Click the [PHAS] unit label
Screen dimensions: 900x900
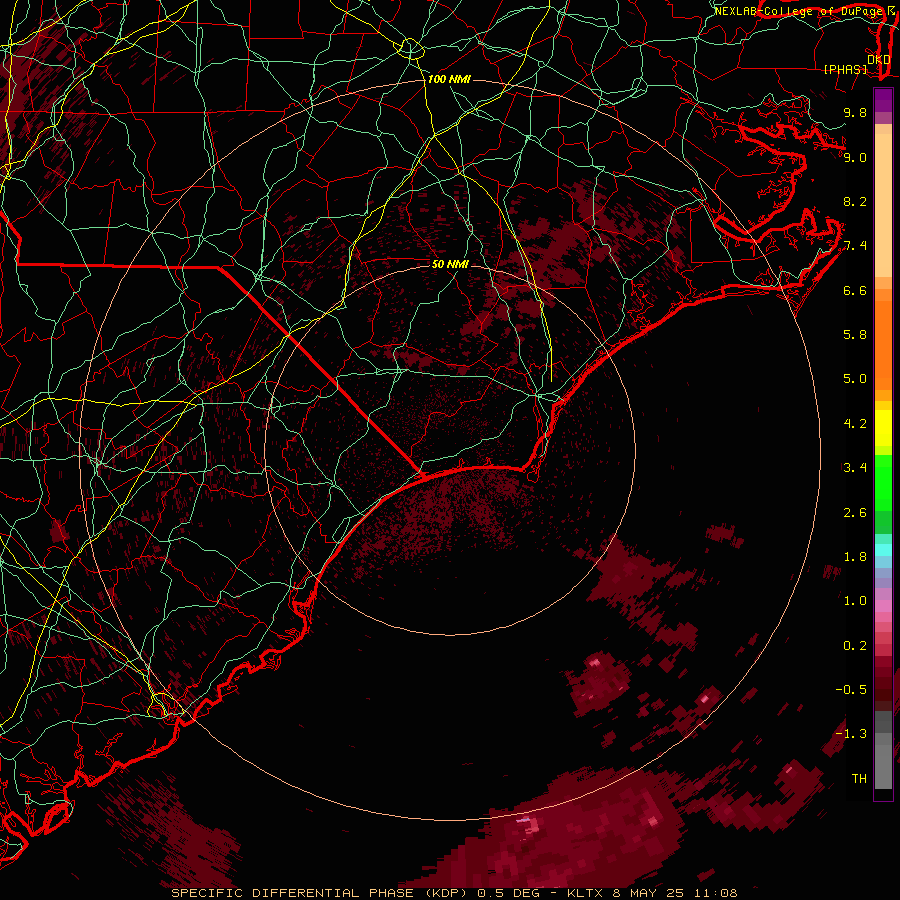click(845, 70)
